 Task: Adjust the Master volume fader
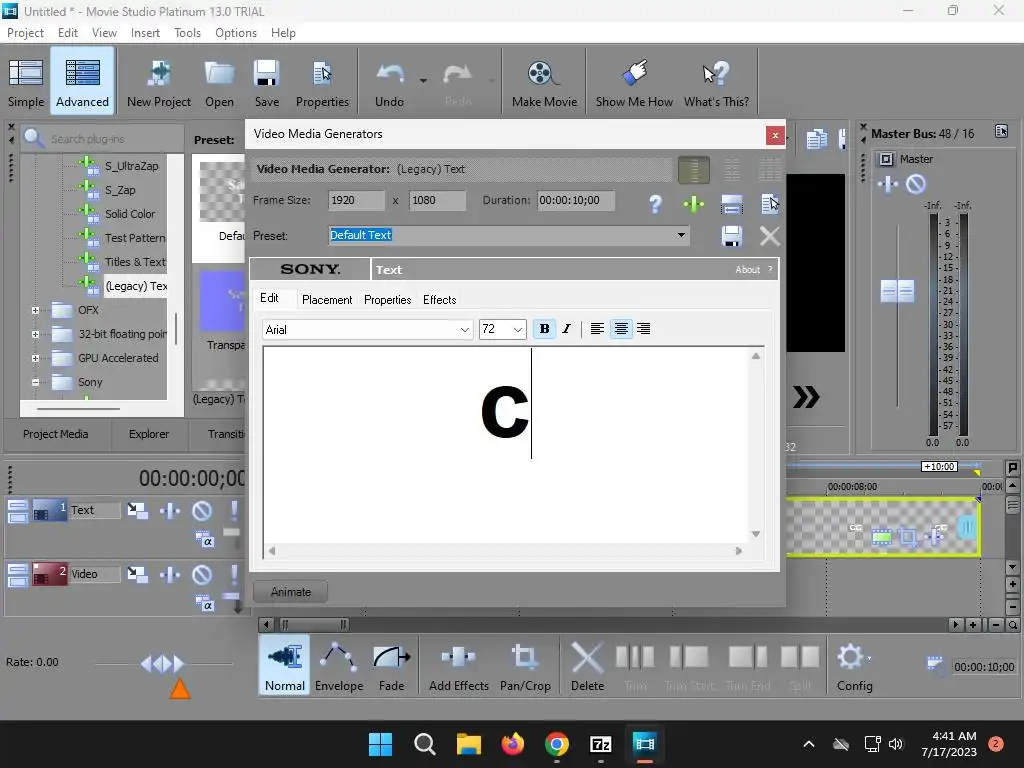point(897,291)
